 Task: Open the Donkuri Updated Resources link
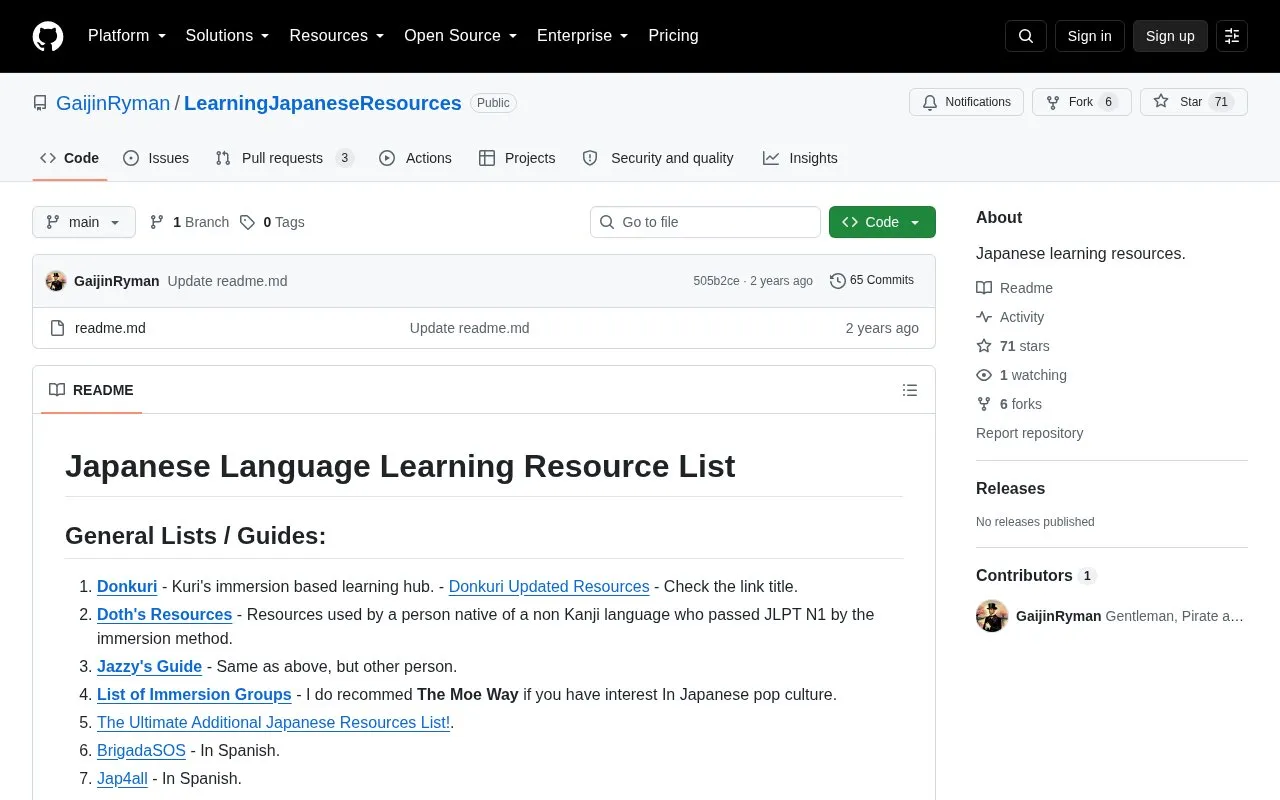tap(549, 587)
